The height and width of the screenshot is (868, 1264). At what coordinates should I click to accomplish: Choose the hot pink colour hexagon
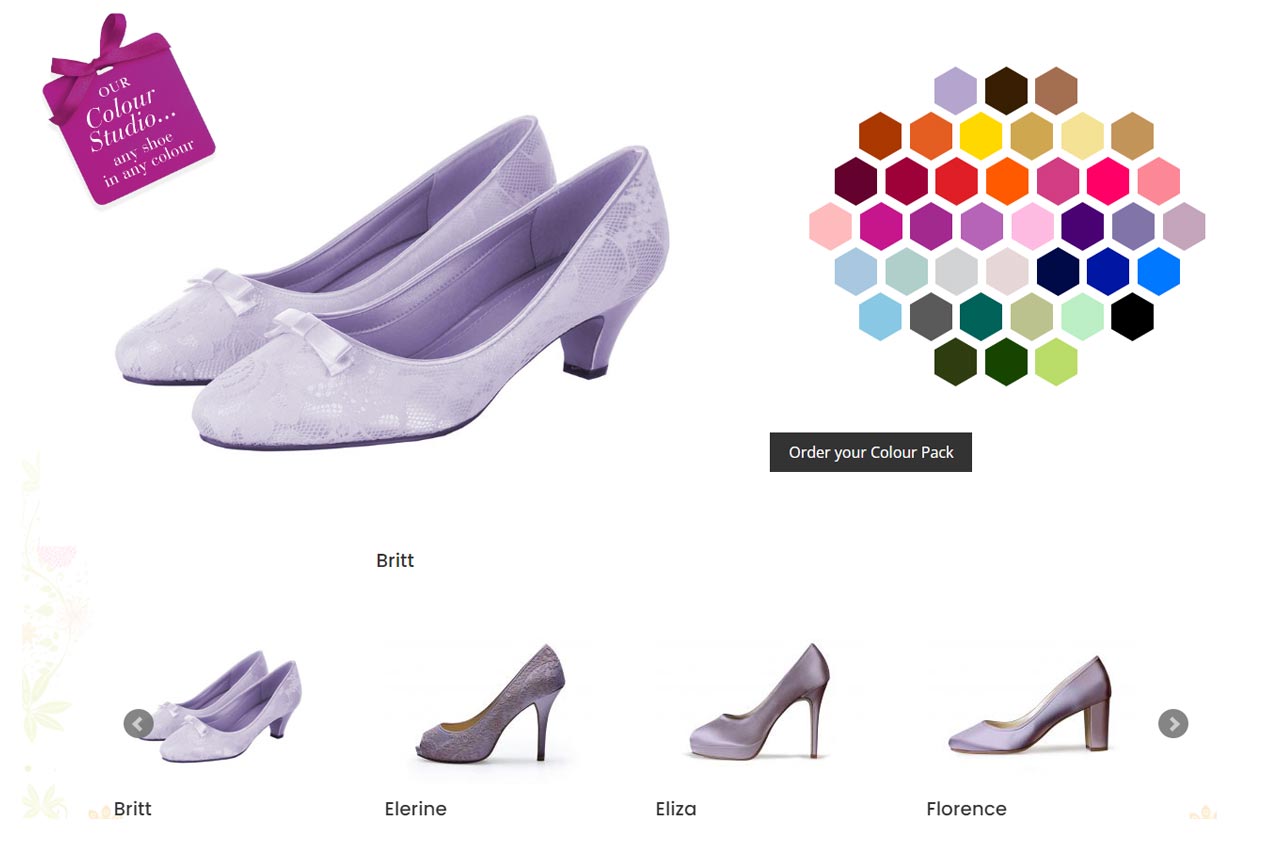tap(1108, 181)
